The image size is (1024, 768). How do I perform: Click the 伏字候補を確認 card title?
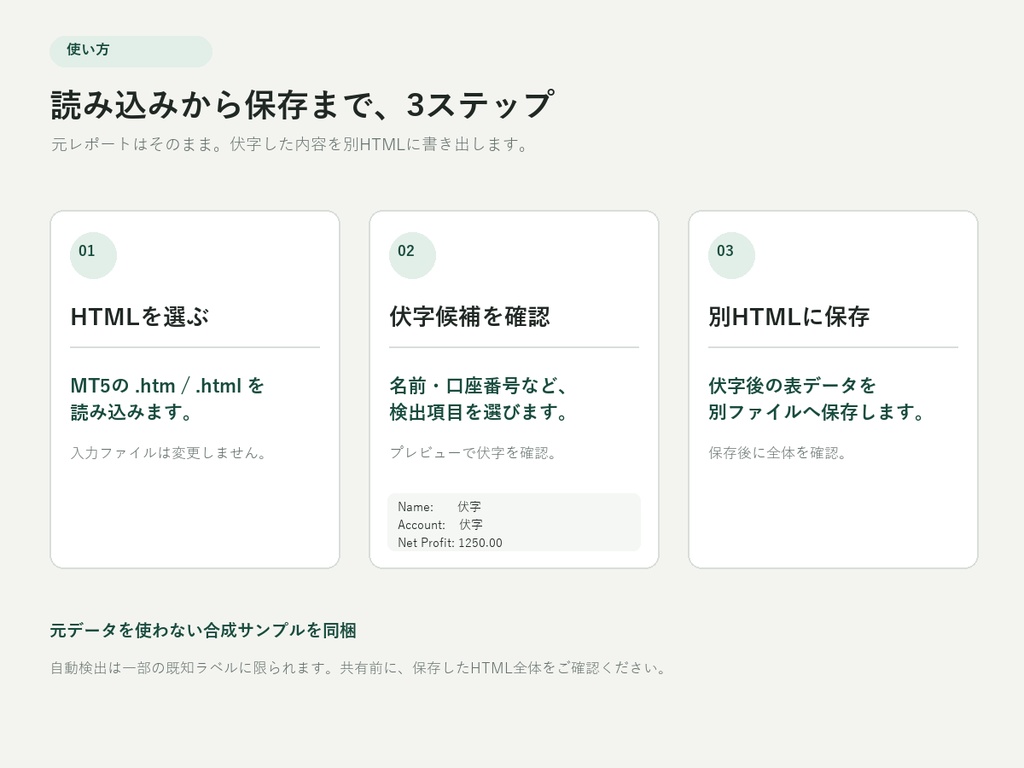coord(470,317)
